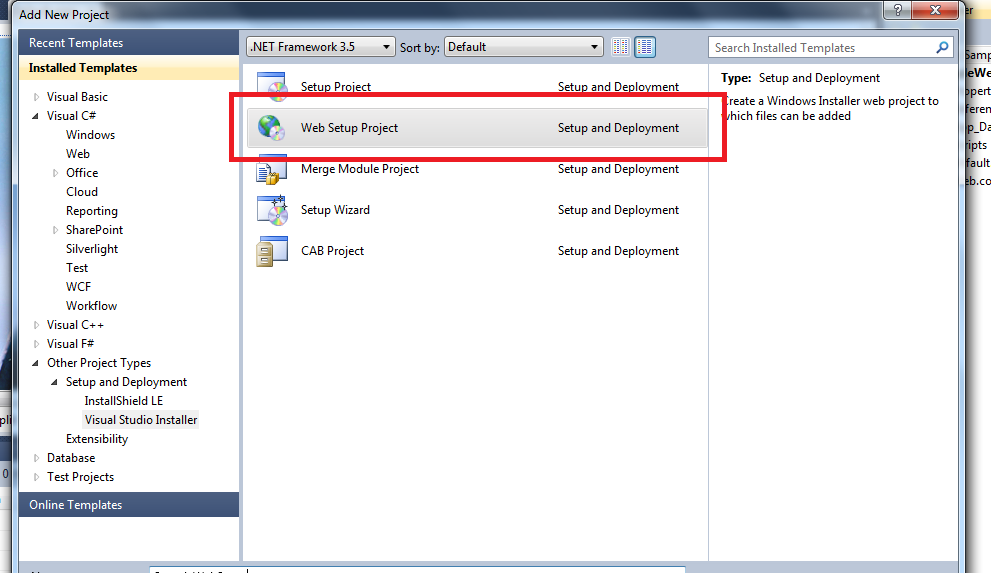Click the Web Setup Project template name
The height and width of the screenshot is (573, 991).
coord(350,128)
